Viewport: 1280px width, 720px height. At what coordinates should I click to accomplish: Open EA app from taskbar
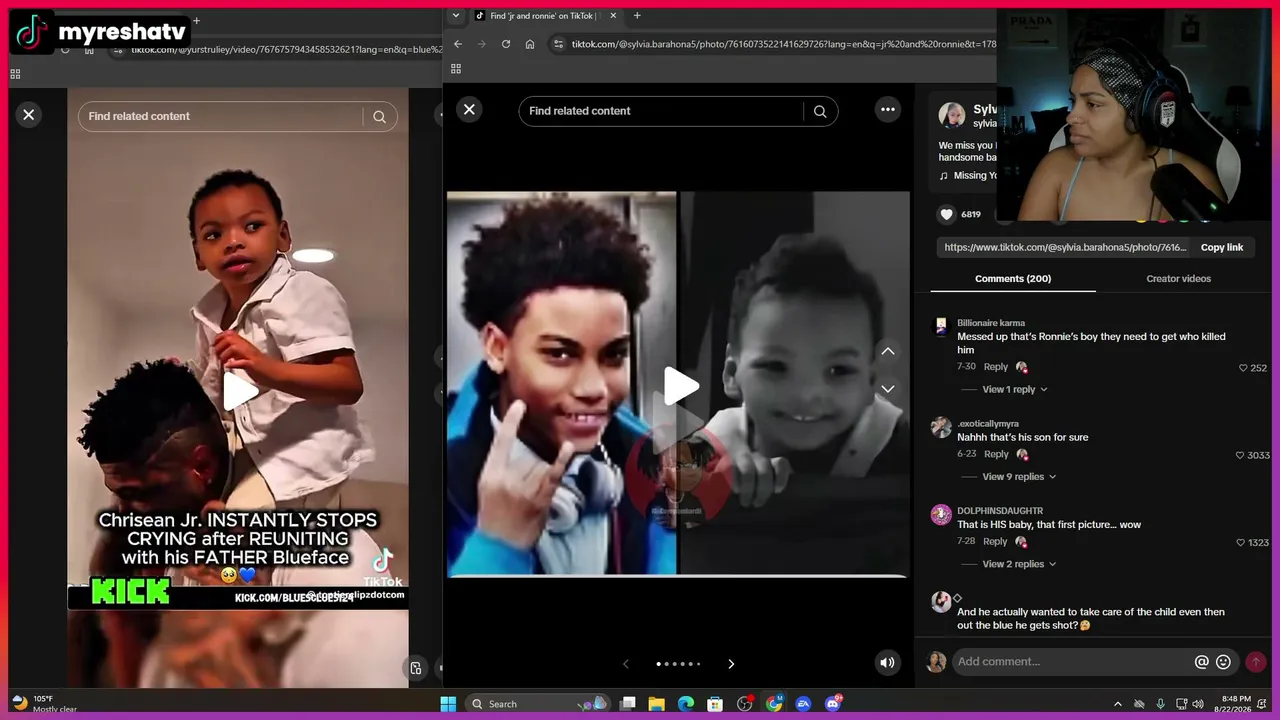click(803, 704)
